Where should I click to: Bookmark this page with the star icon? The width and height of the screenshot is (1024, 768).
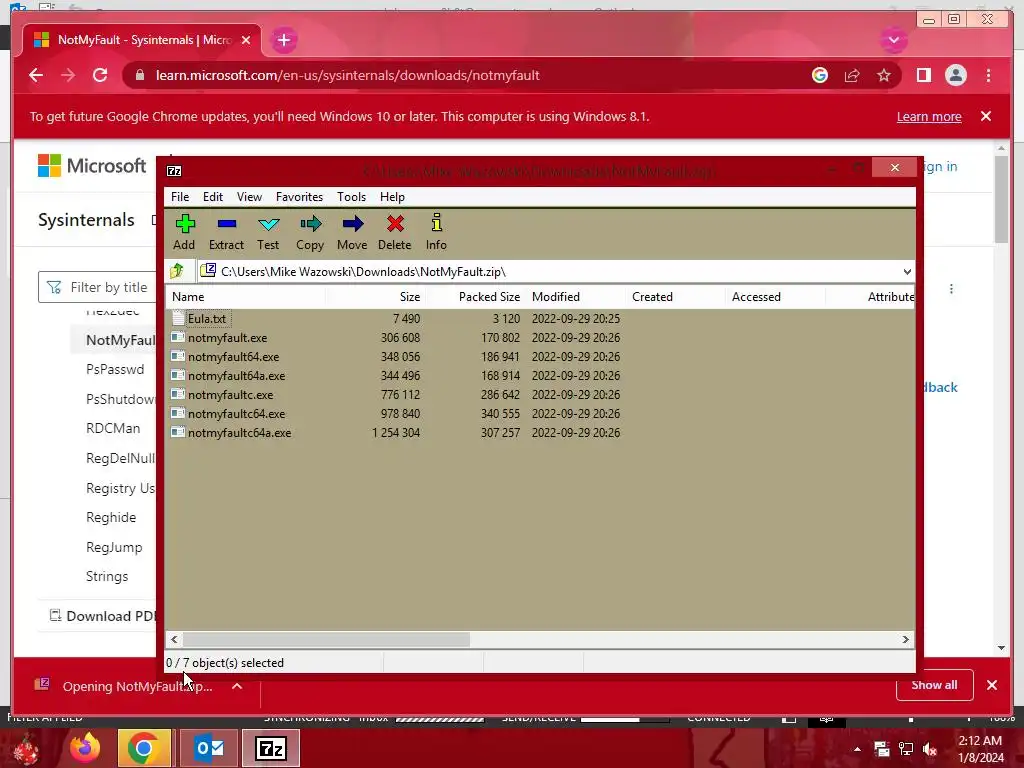click(884, 76)
